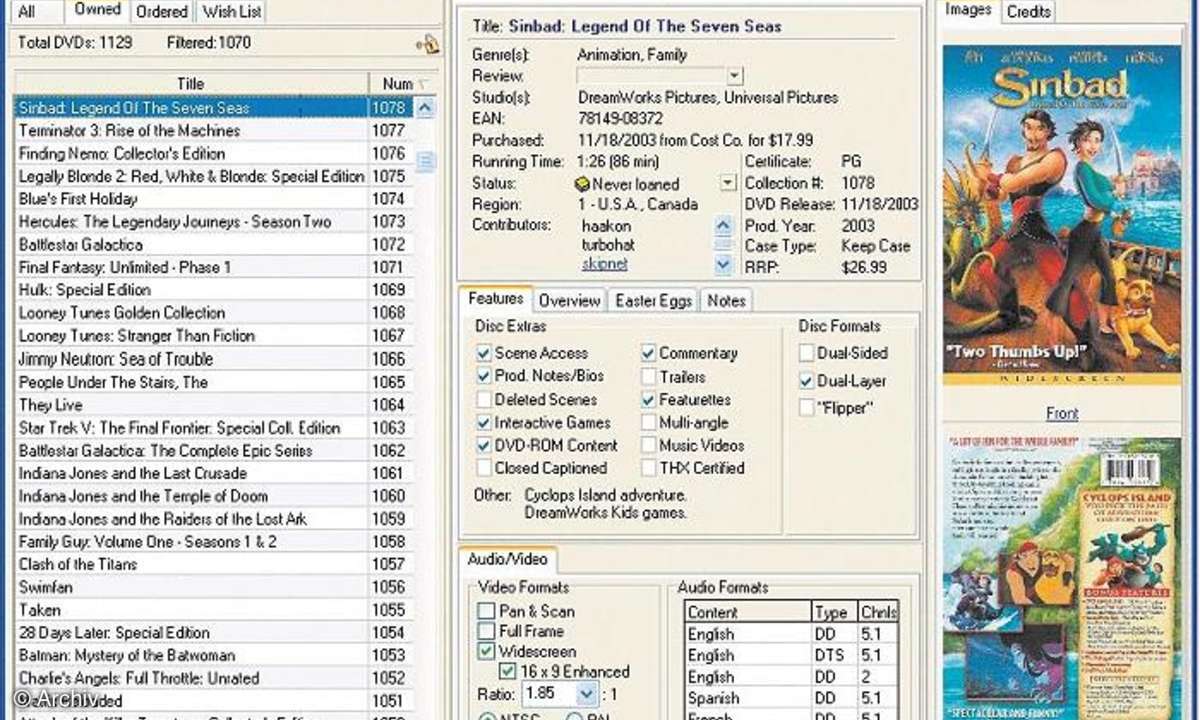The width and height of the screenshot is (1200, 720).
Task: Select Looney Tunes Golden Collection
Action: [x=214, y=313]
